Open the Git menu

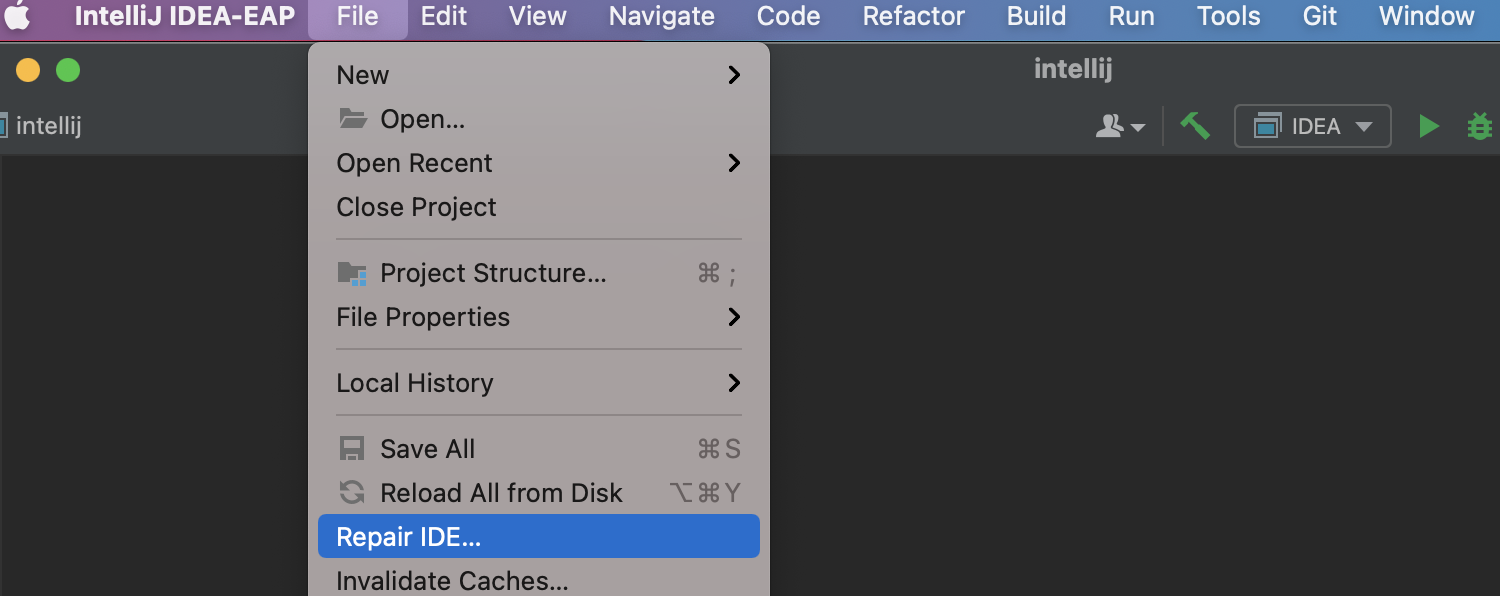[x=1320, y=16]
